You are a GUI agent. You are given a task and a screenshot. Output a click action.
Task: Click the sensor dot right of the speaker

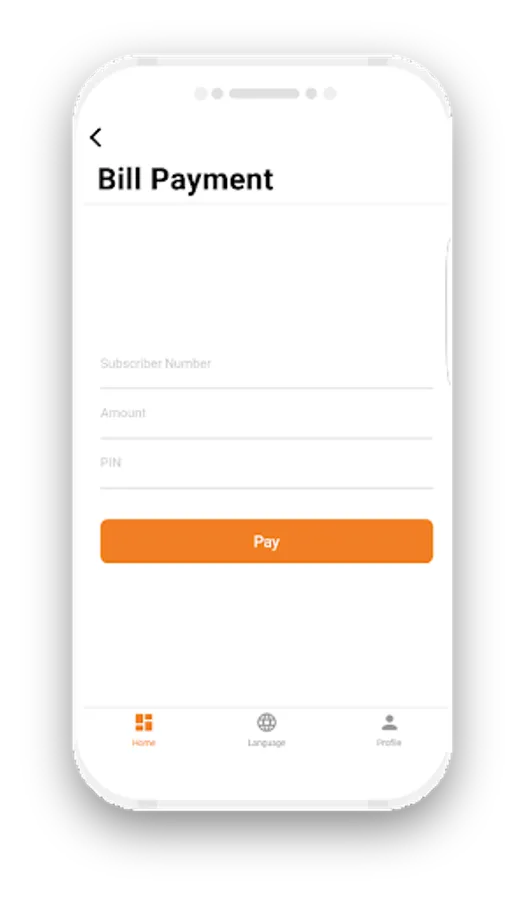pyautogui.click(x=311, y=94)
